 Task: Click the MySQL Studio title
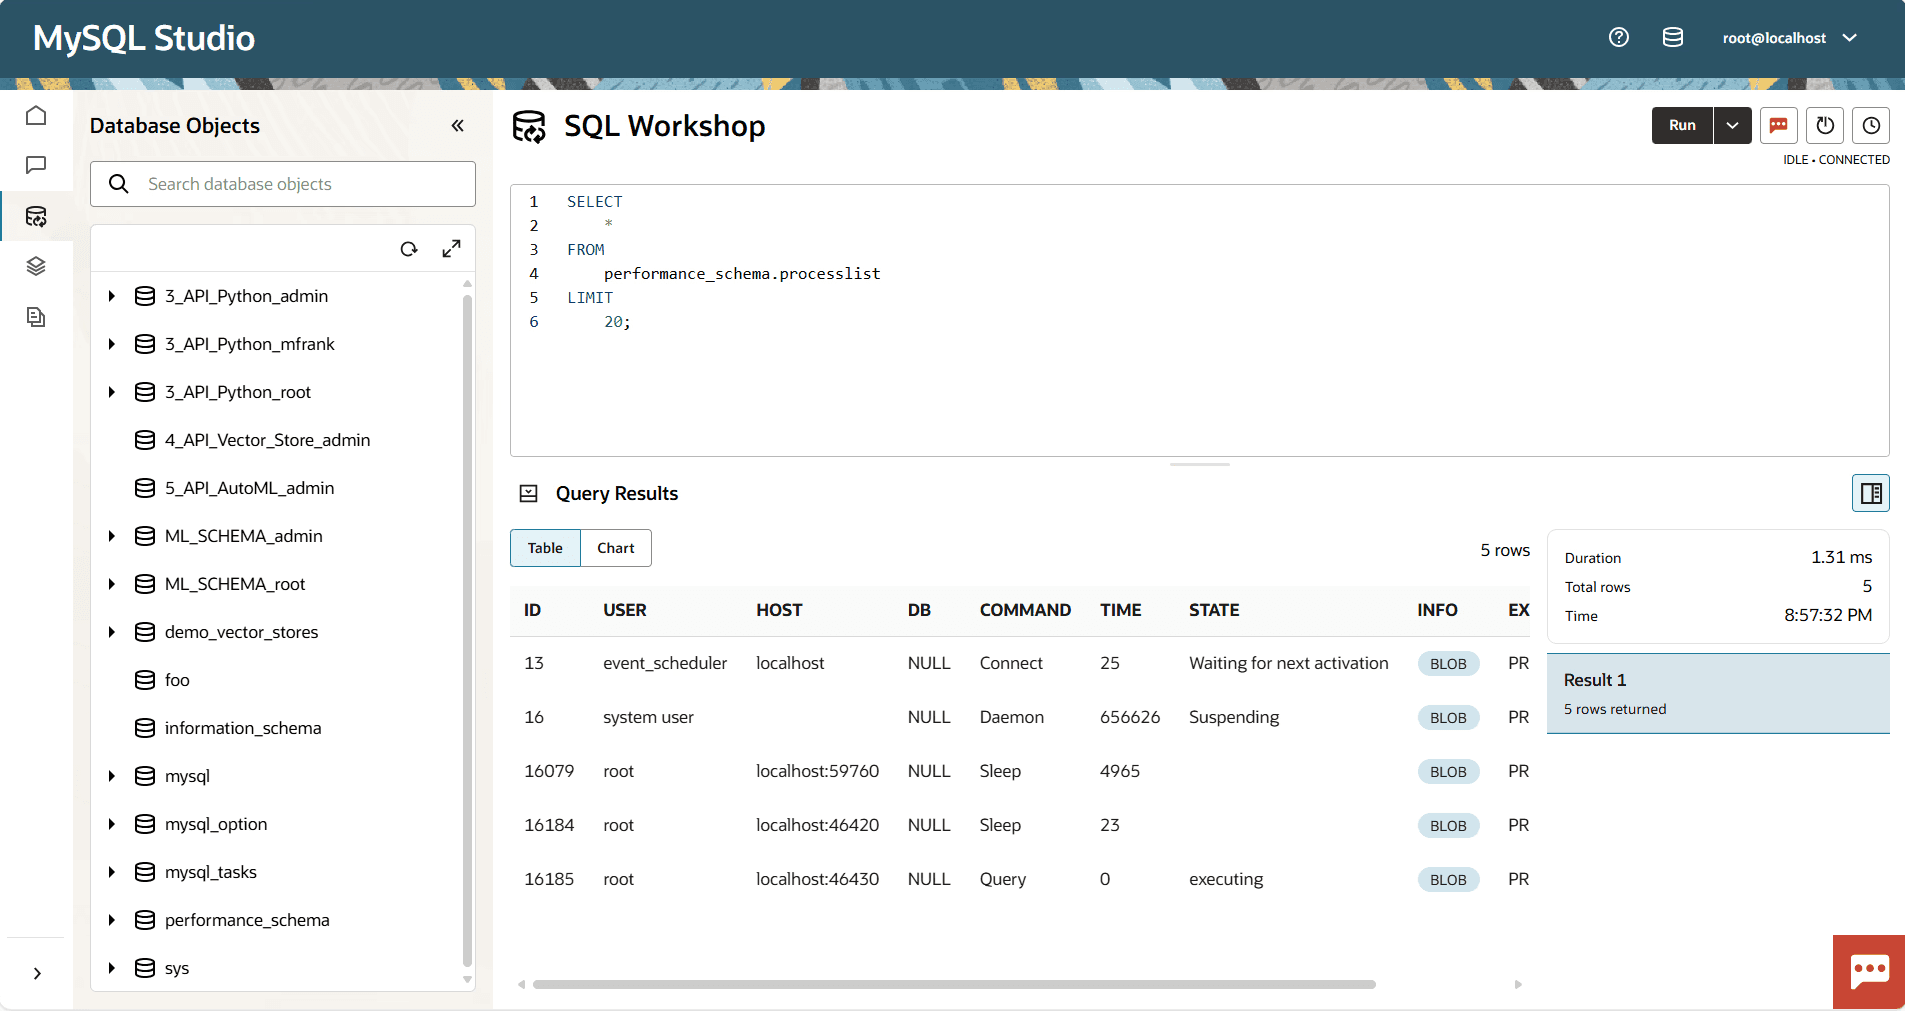point(144,38)
